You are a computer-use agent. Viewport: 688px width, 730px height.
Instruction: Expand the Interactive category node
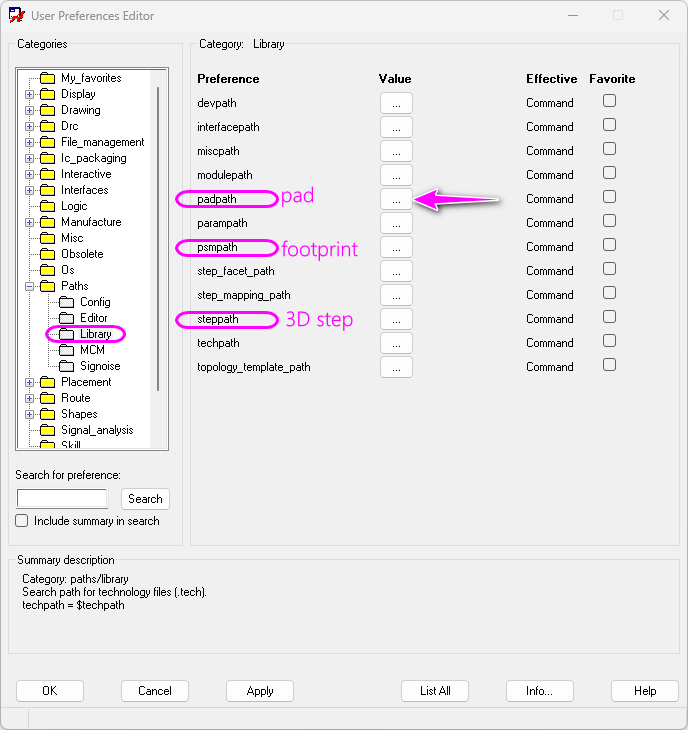click(29, 175)
